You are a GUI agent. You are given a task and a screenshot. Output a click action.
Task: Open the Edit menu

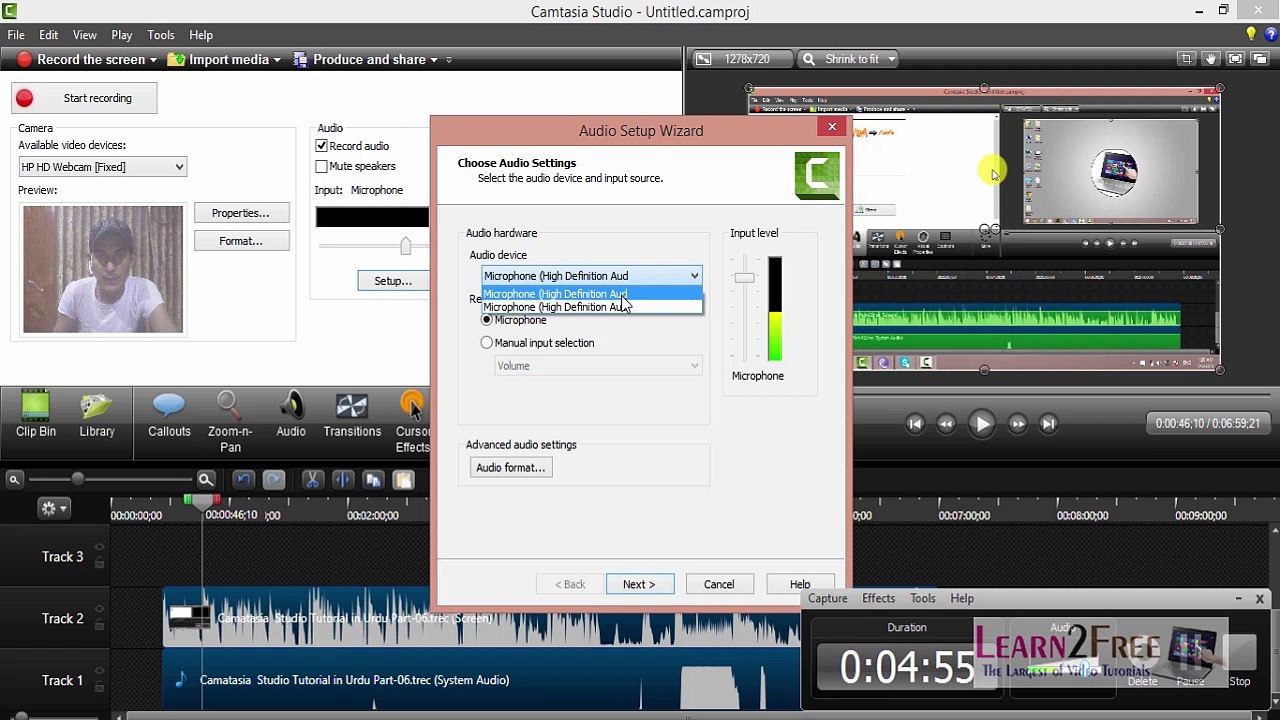[48, 35]
